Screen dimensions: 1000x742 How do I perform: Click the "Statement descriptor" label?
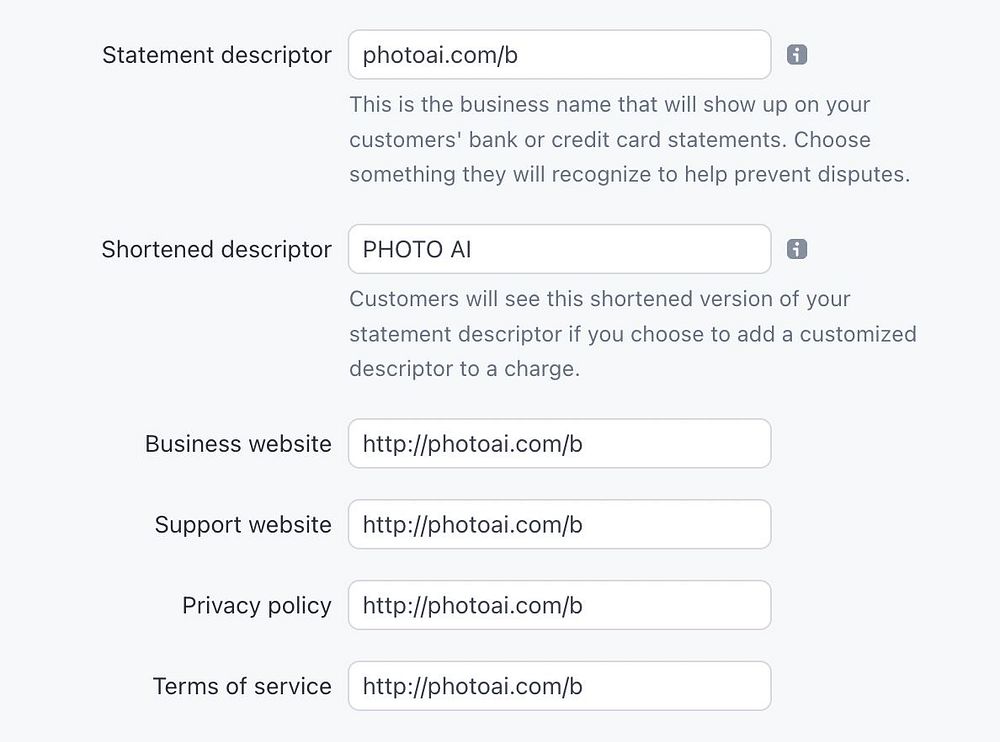(x=217, y=55)
